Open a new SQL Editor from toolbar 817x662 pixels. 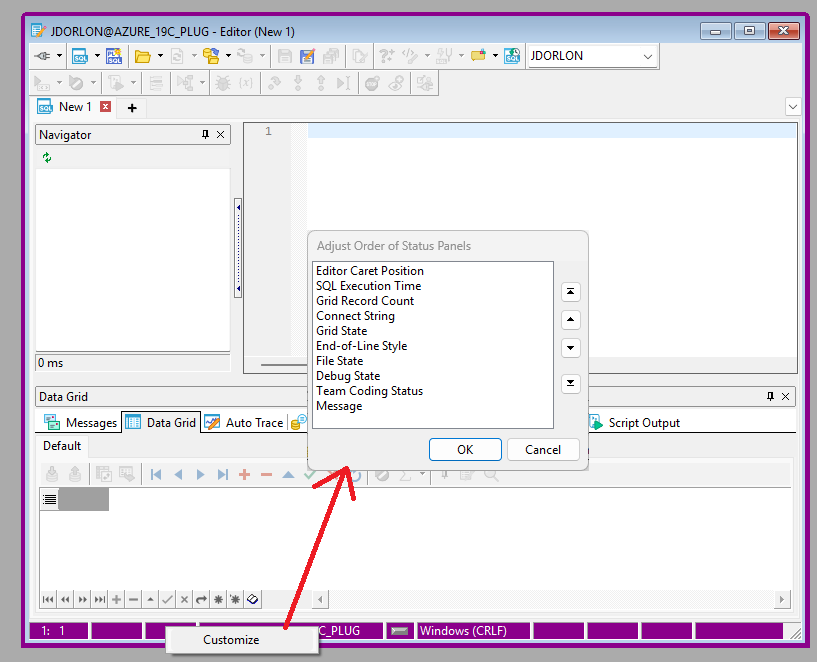tap(80, 56)
